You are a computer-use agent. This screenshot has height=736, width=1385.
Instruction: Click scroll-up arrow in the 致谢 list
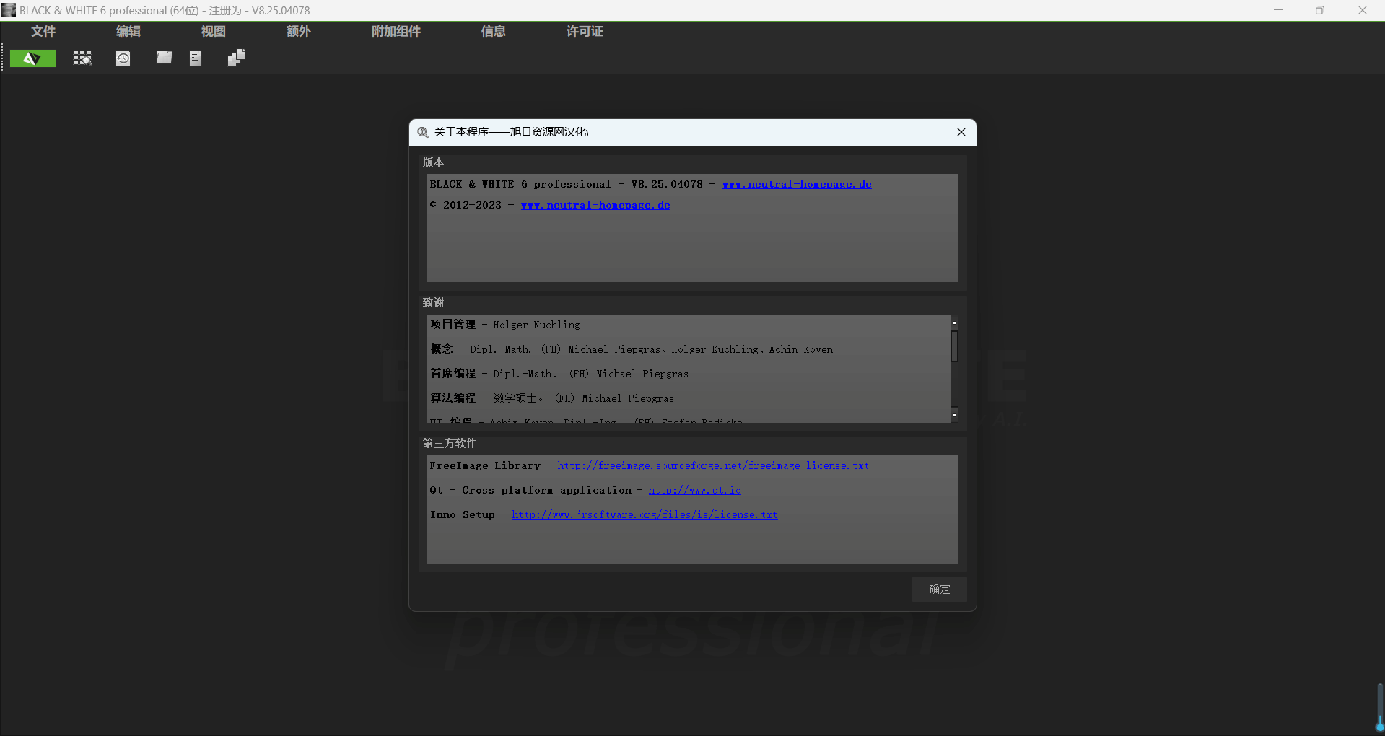pos(954,324)
